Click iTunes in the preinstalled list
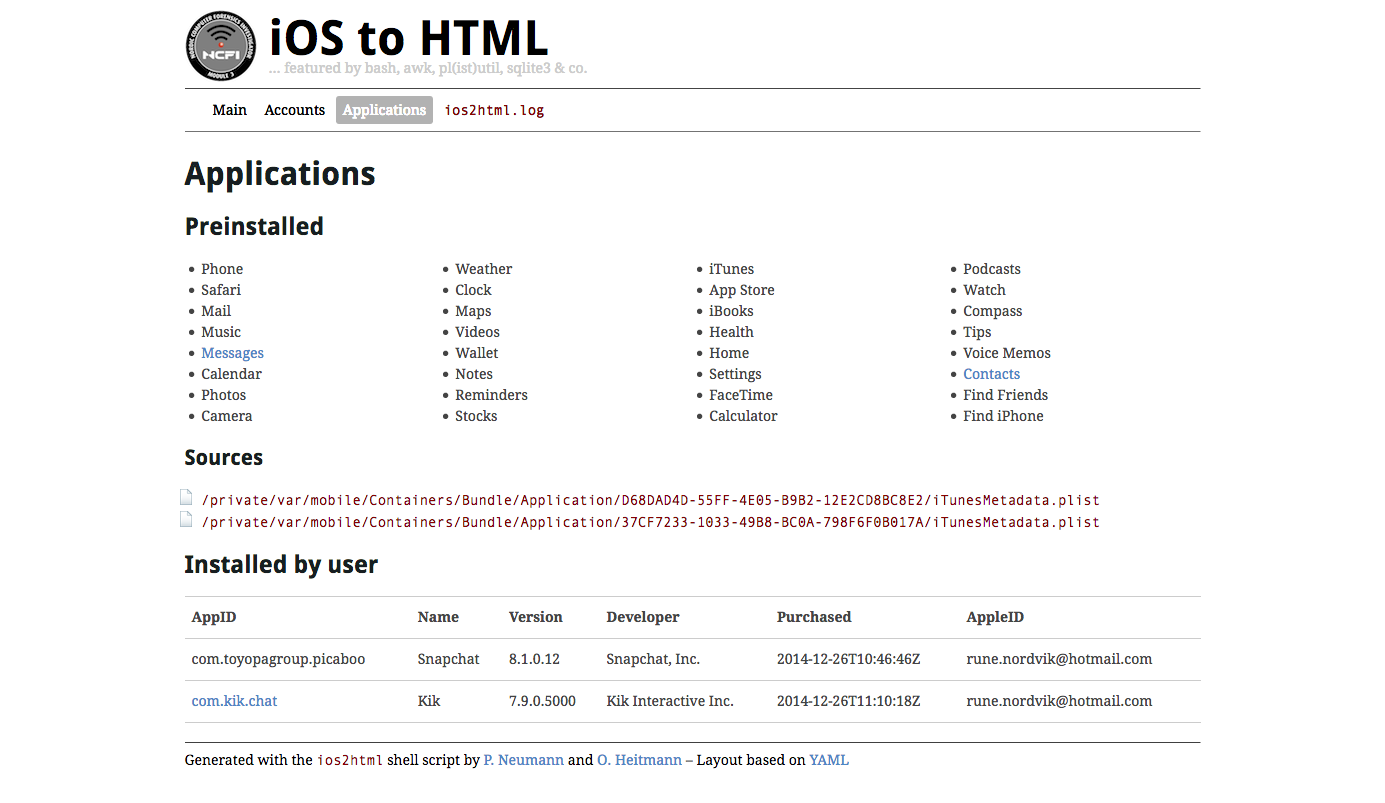Image resolution: width=1385 pixels, height=803 pixels. click(x=732, y=269)
